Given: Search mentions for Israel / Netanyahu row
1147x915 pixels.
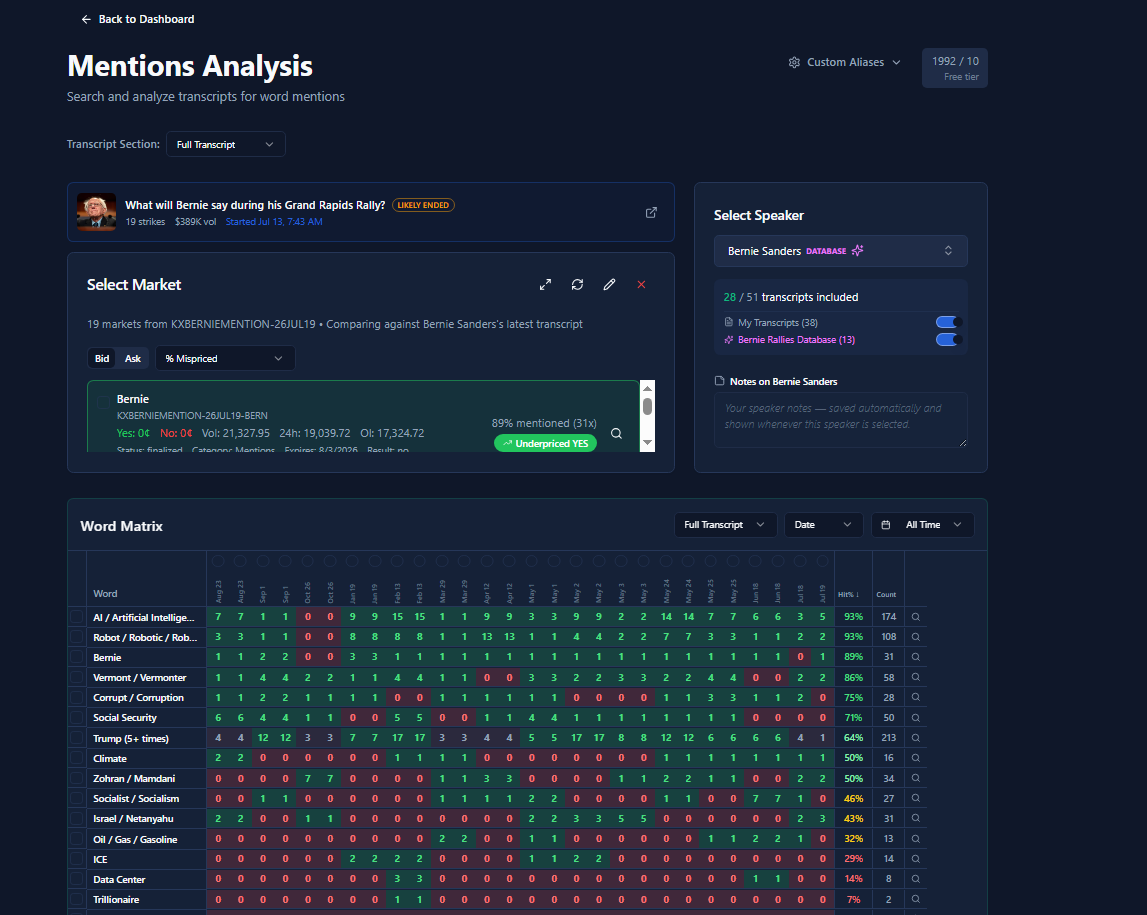Looking at the screenshot, I should [916, 818].
